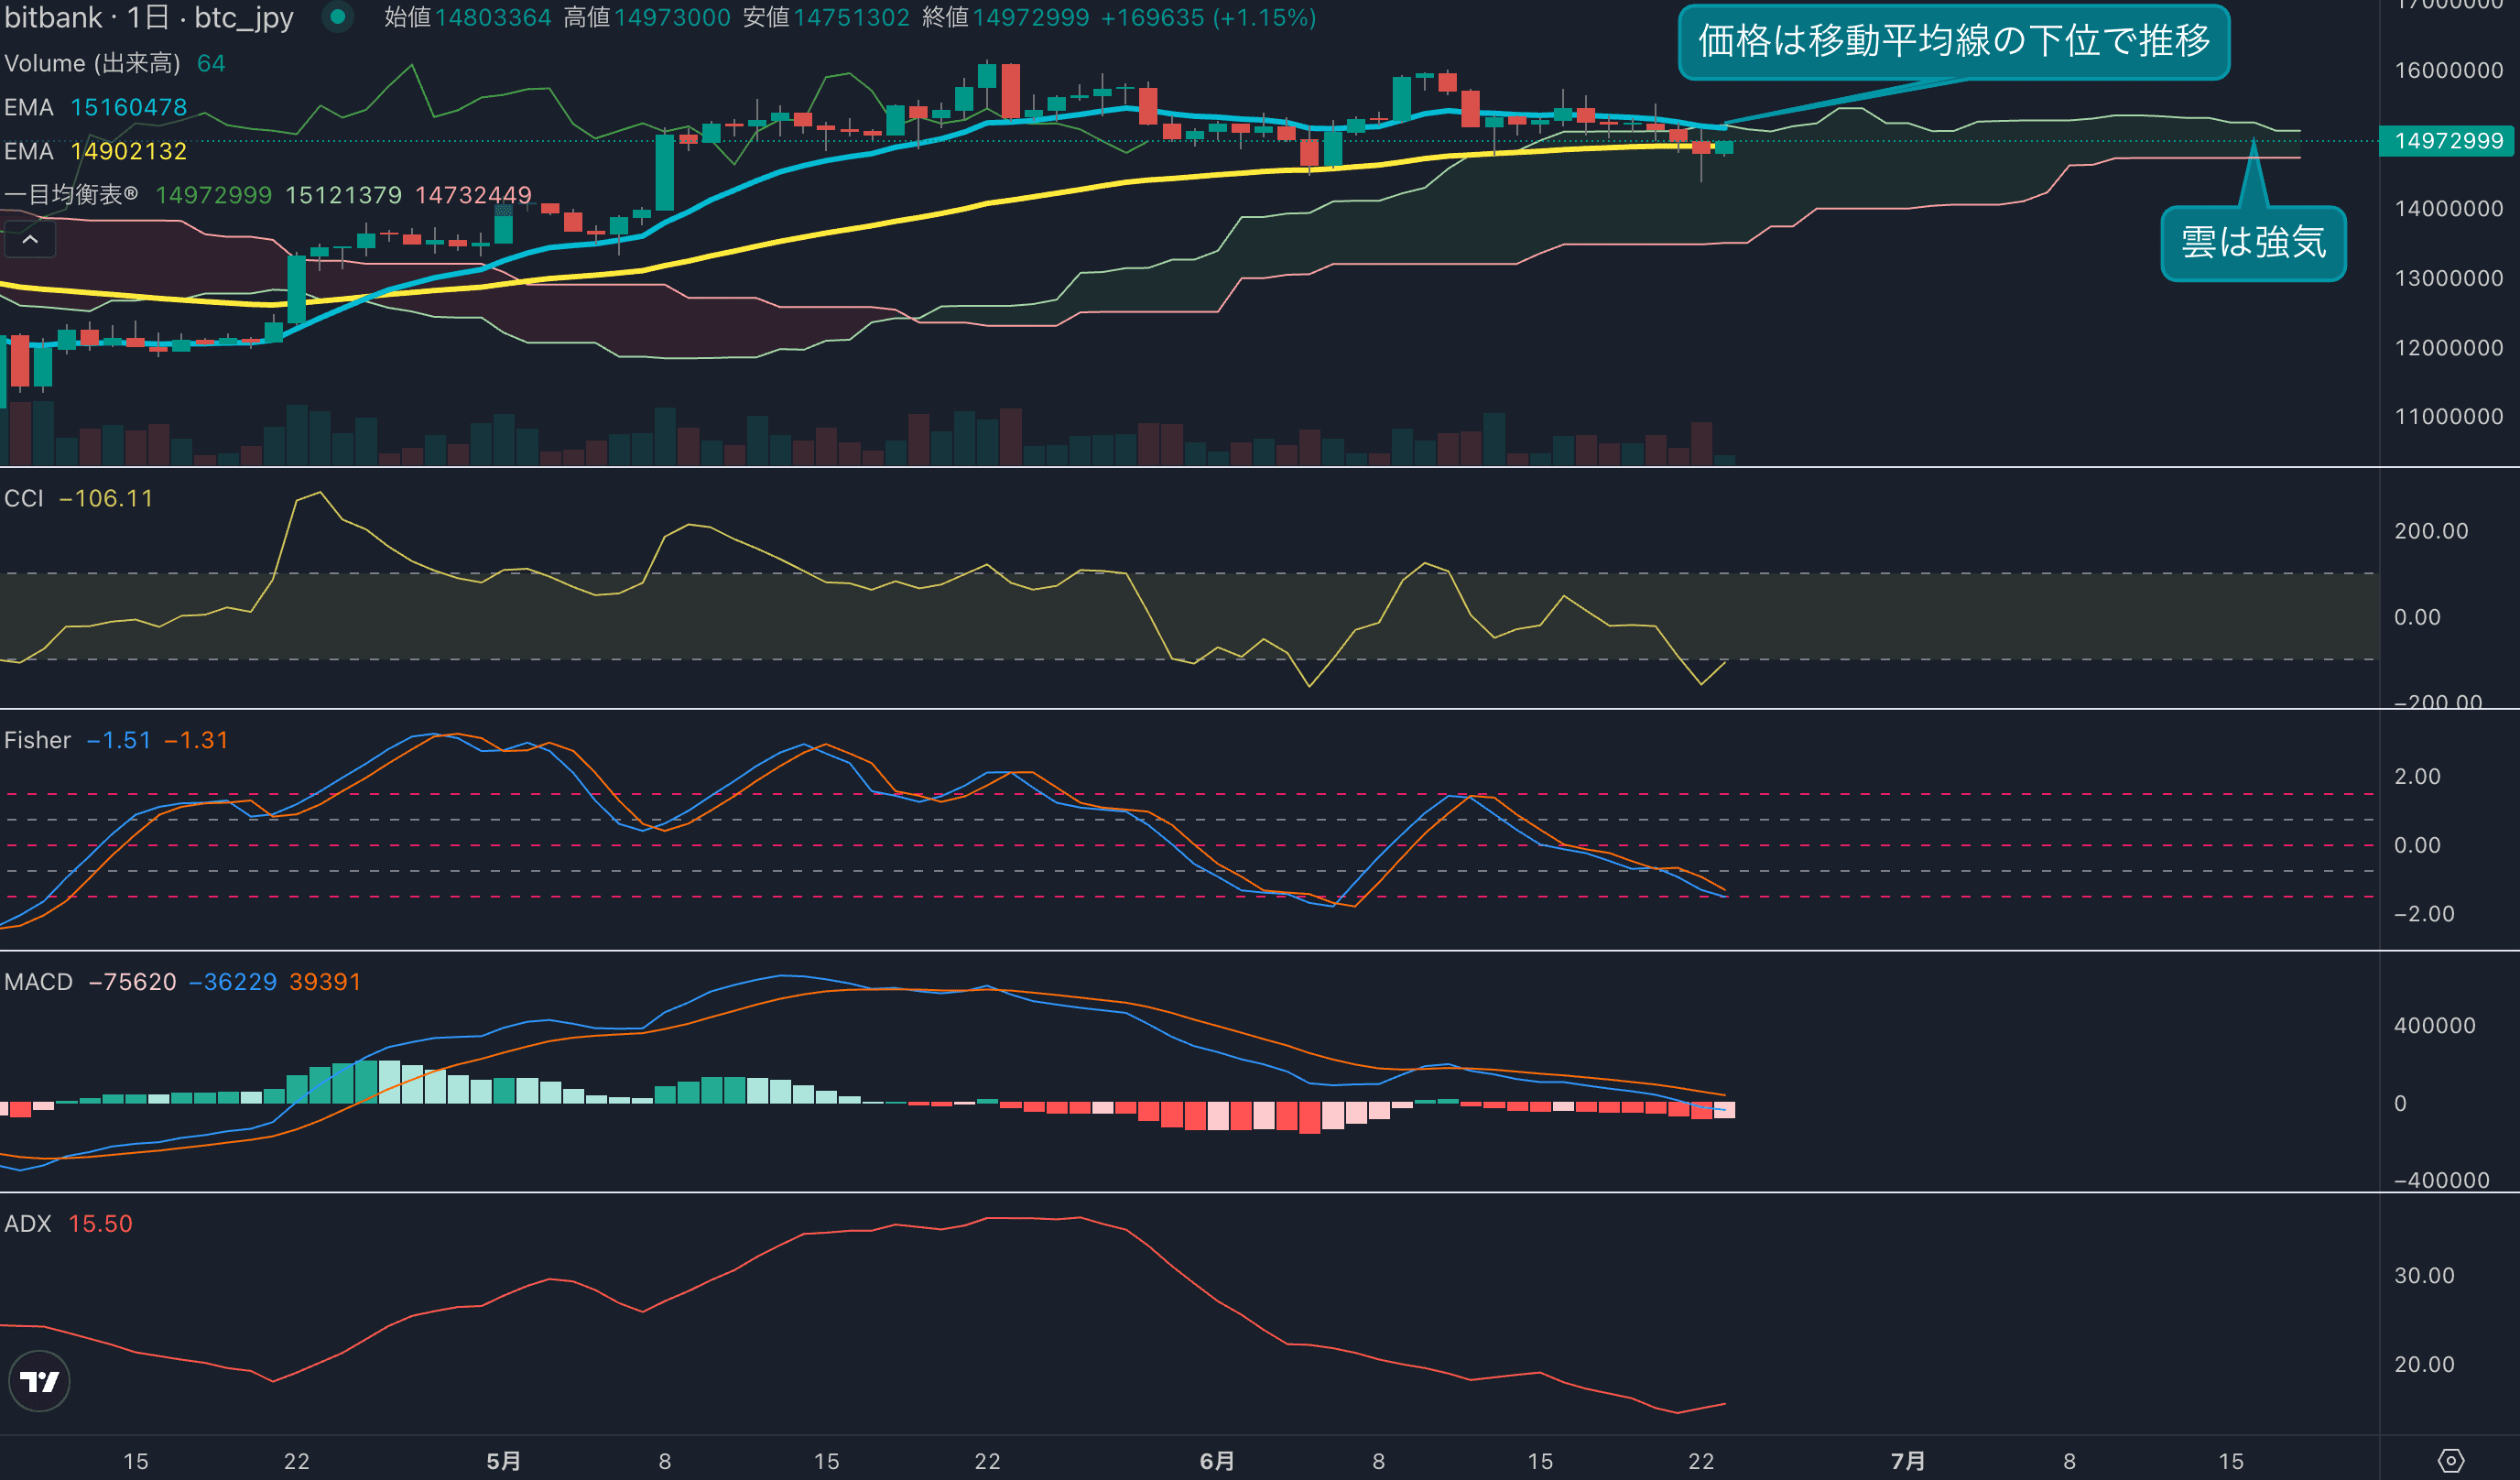Select the 価格は移動平均線の下位で推移 callout
Screen dimensions: 2520x1480
click(1953, 41)
